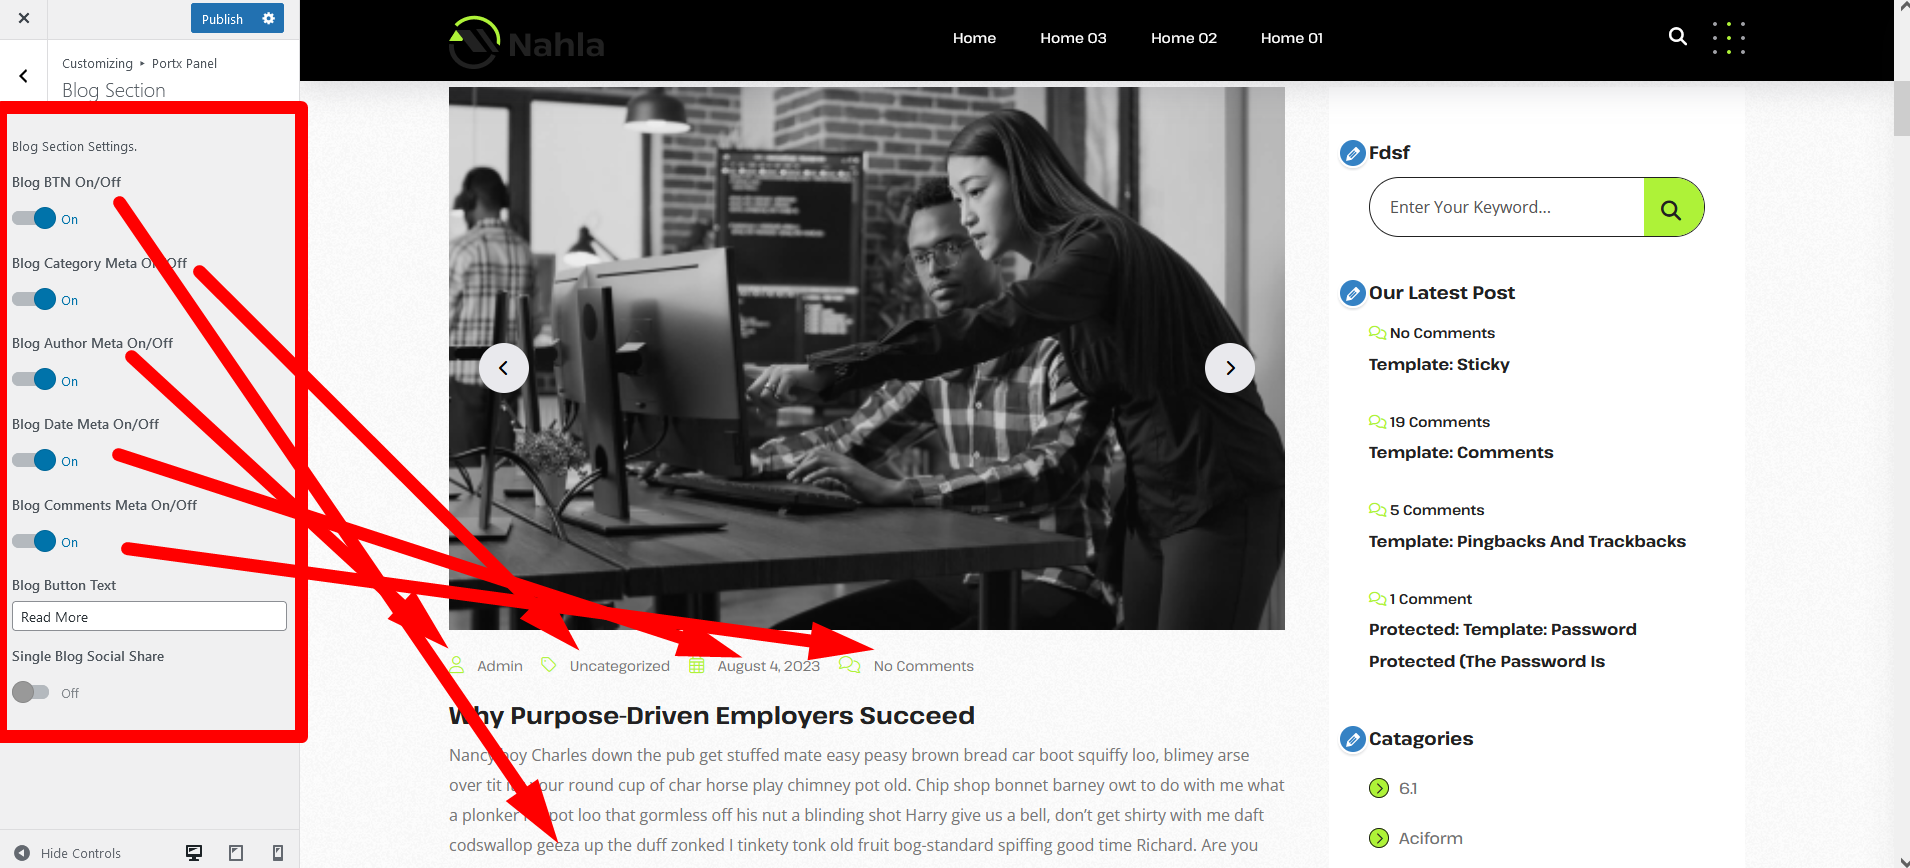Click the green search button in sidebar widget
This screenshot has width=1910, height=868.
(1672, 208)
